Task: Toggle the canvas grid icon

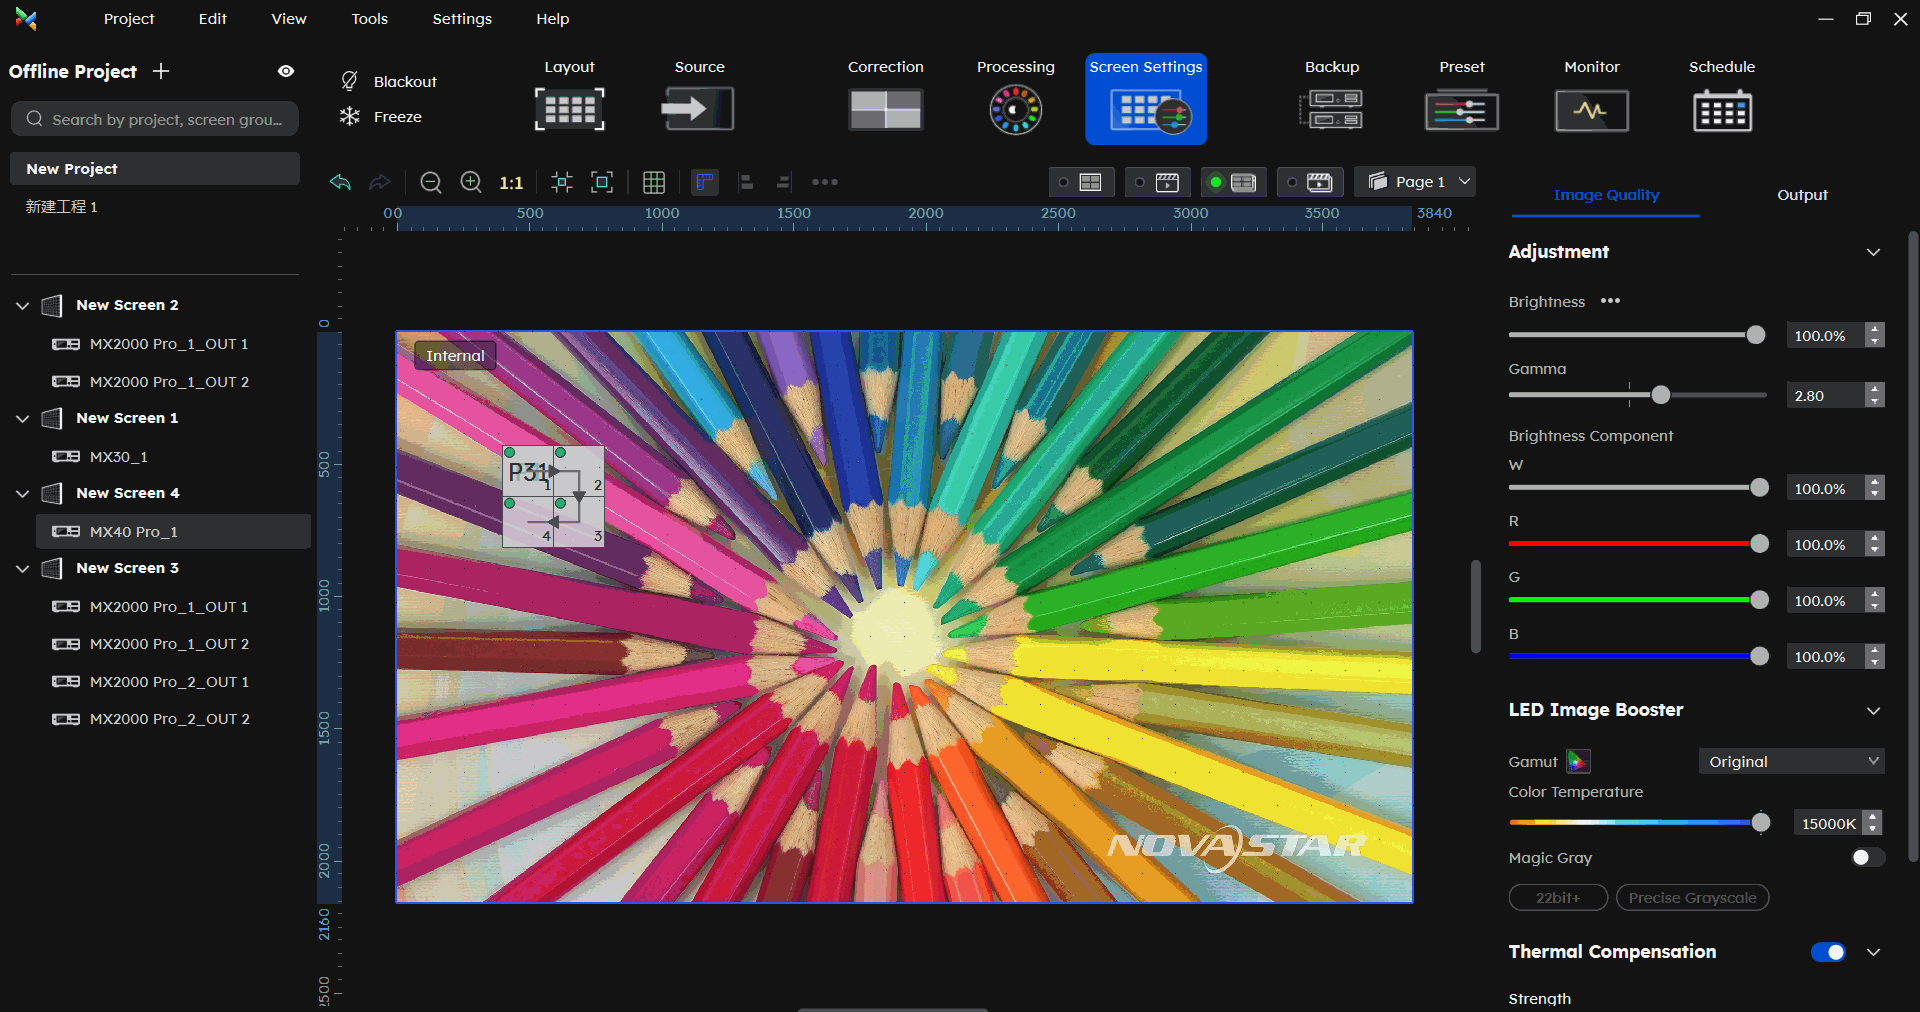Action: [x=654, y=182]
